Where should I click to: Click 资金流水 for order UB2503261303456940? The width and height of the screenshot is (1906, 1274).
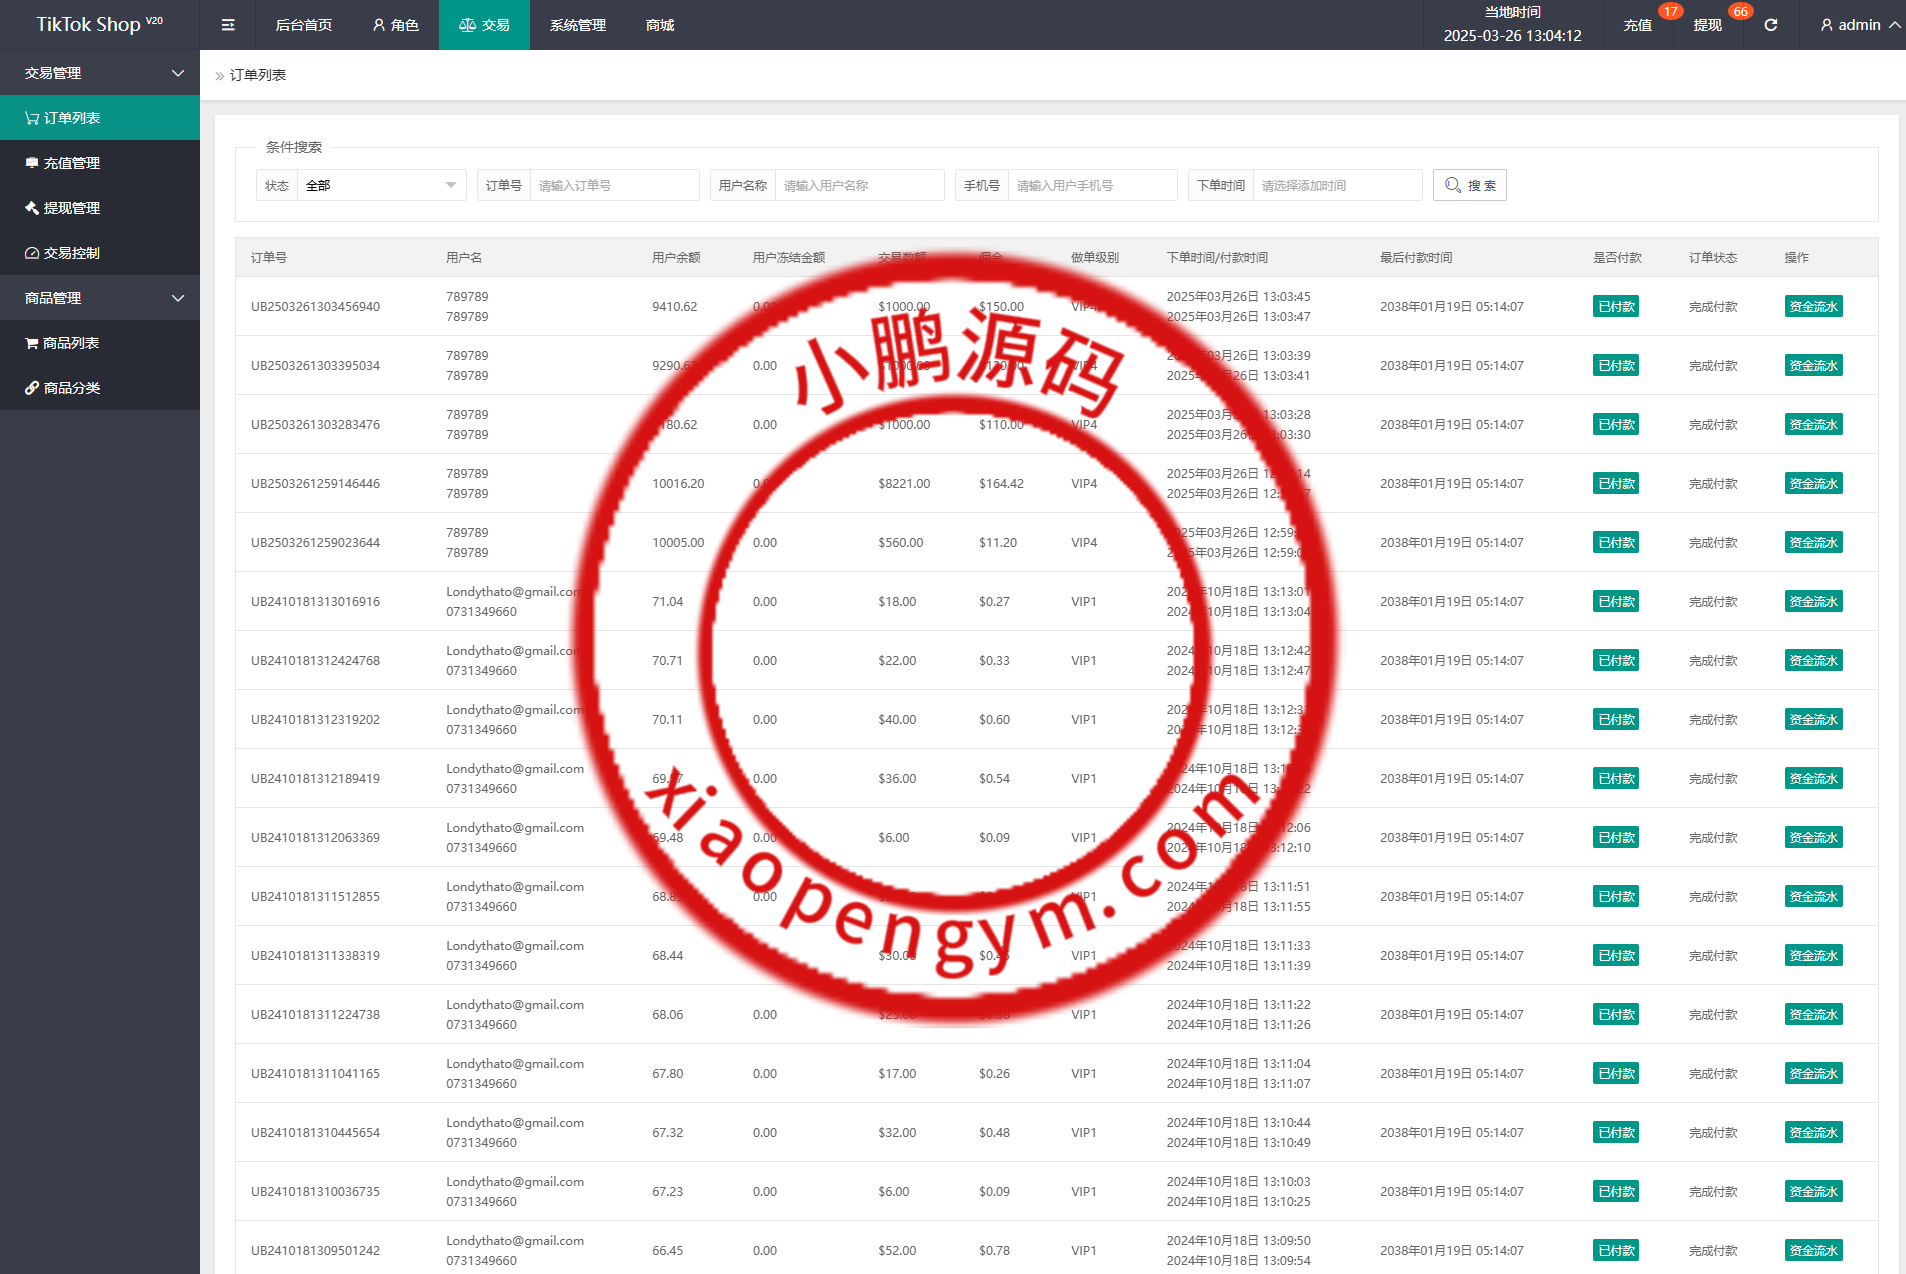pos(1812,307)
